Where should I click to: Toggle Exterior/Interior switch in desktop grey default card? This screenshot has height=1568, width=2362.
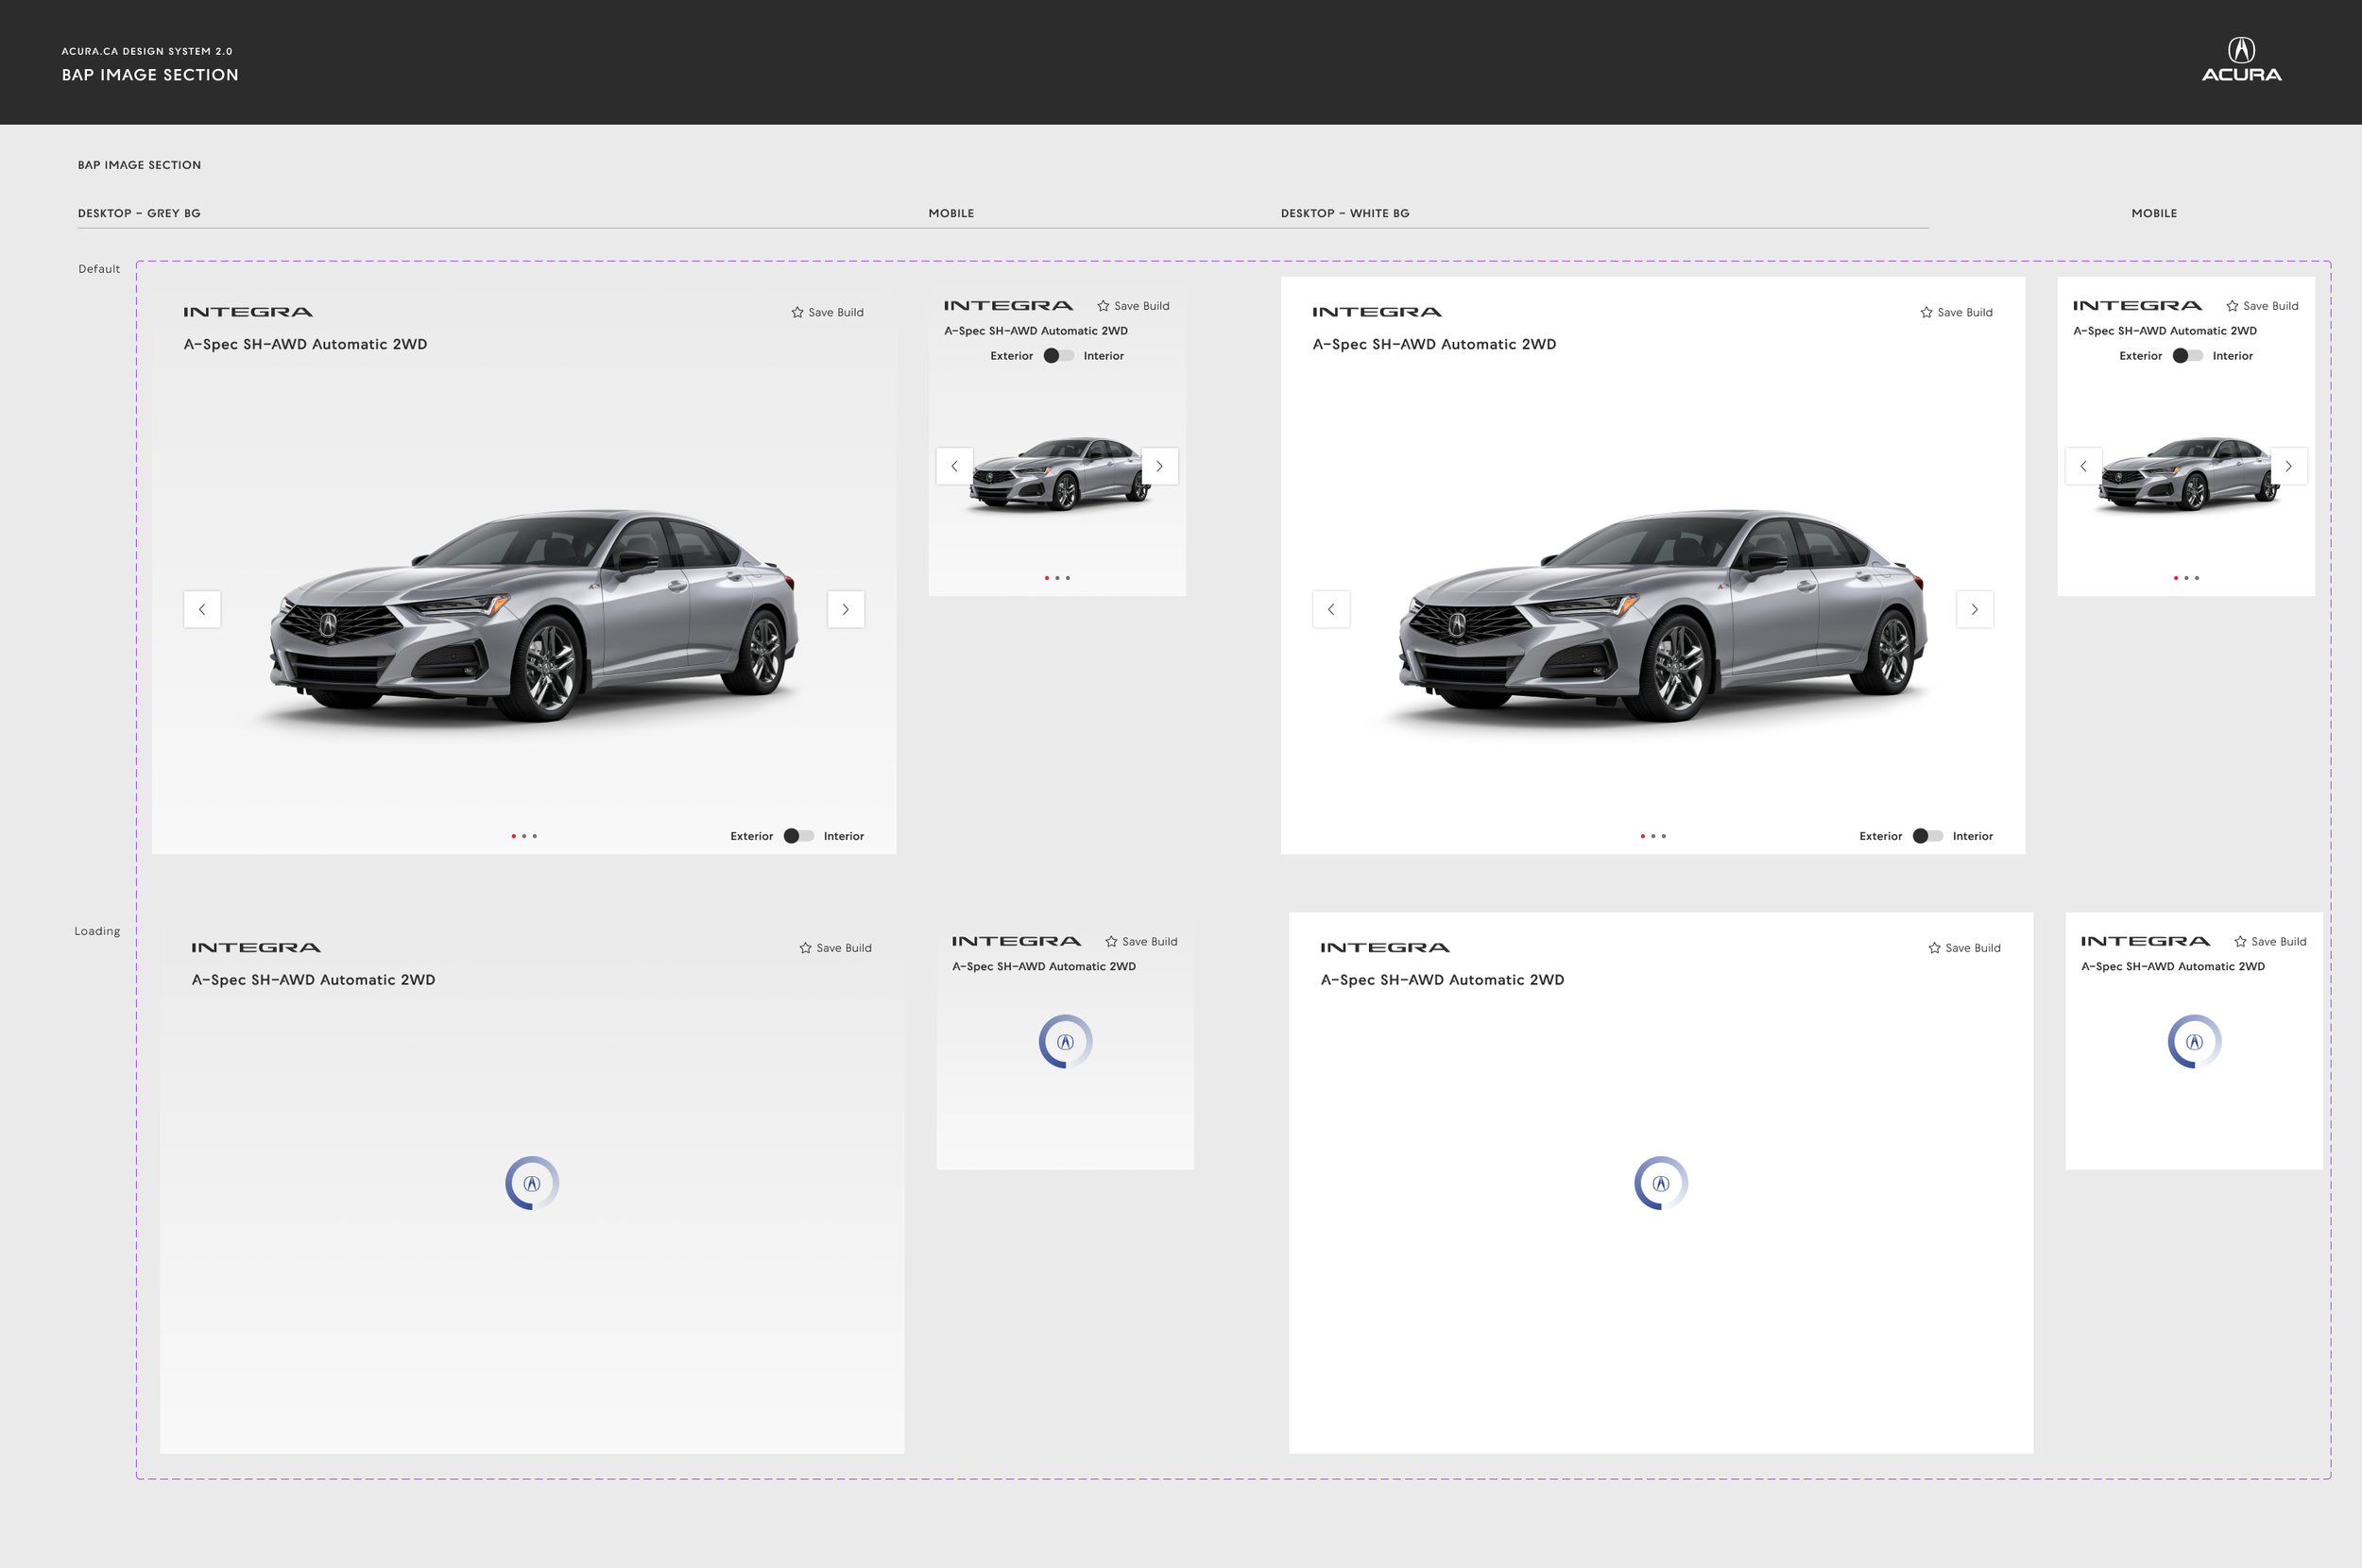798,836
